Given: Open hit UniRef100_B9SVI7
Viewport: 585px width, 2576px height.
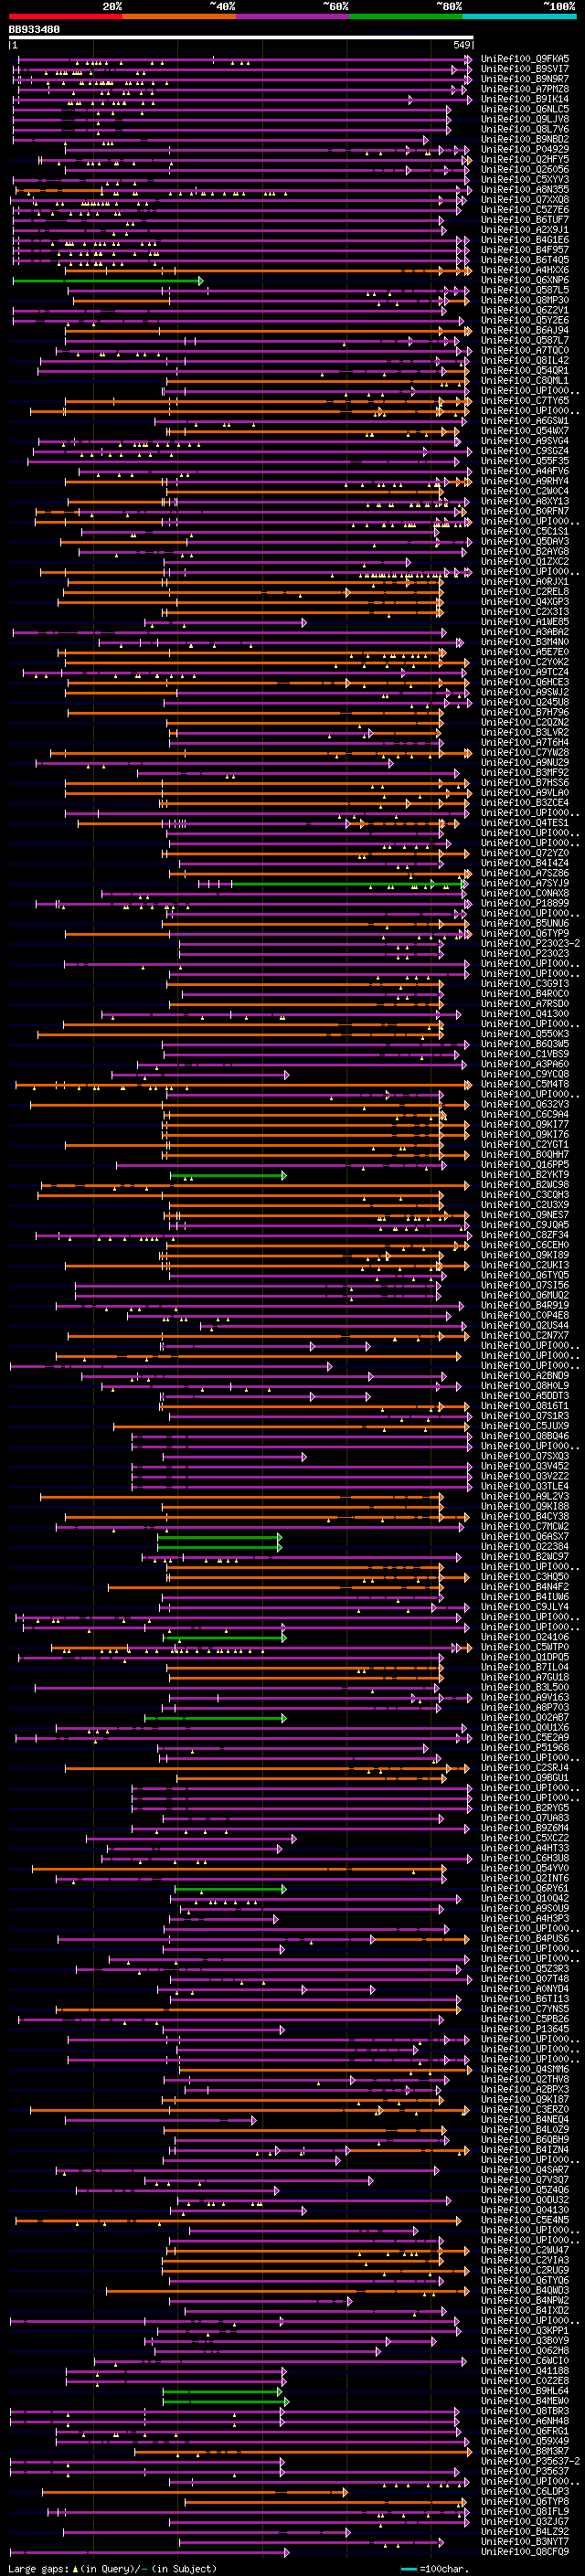Looking at the screenshot, I should (x=525, y=69).
